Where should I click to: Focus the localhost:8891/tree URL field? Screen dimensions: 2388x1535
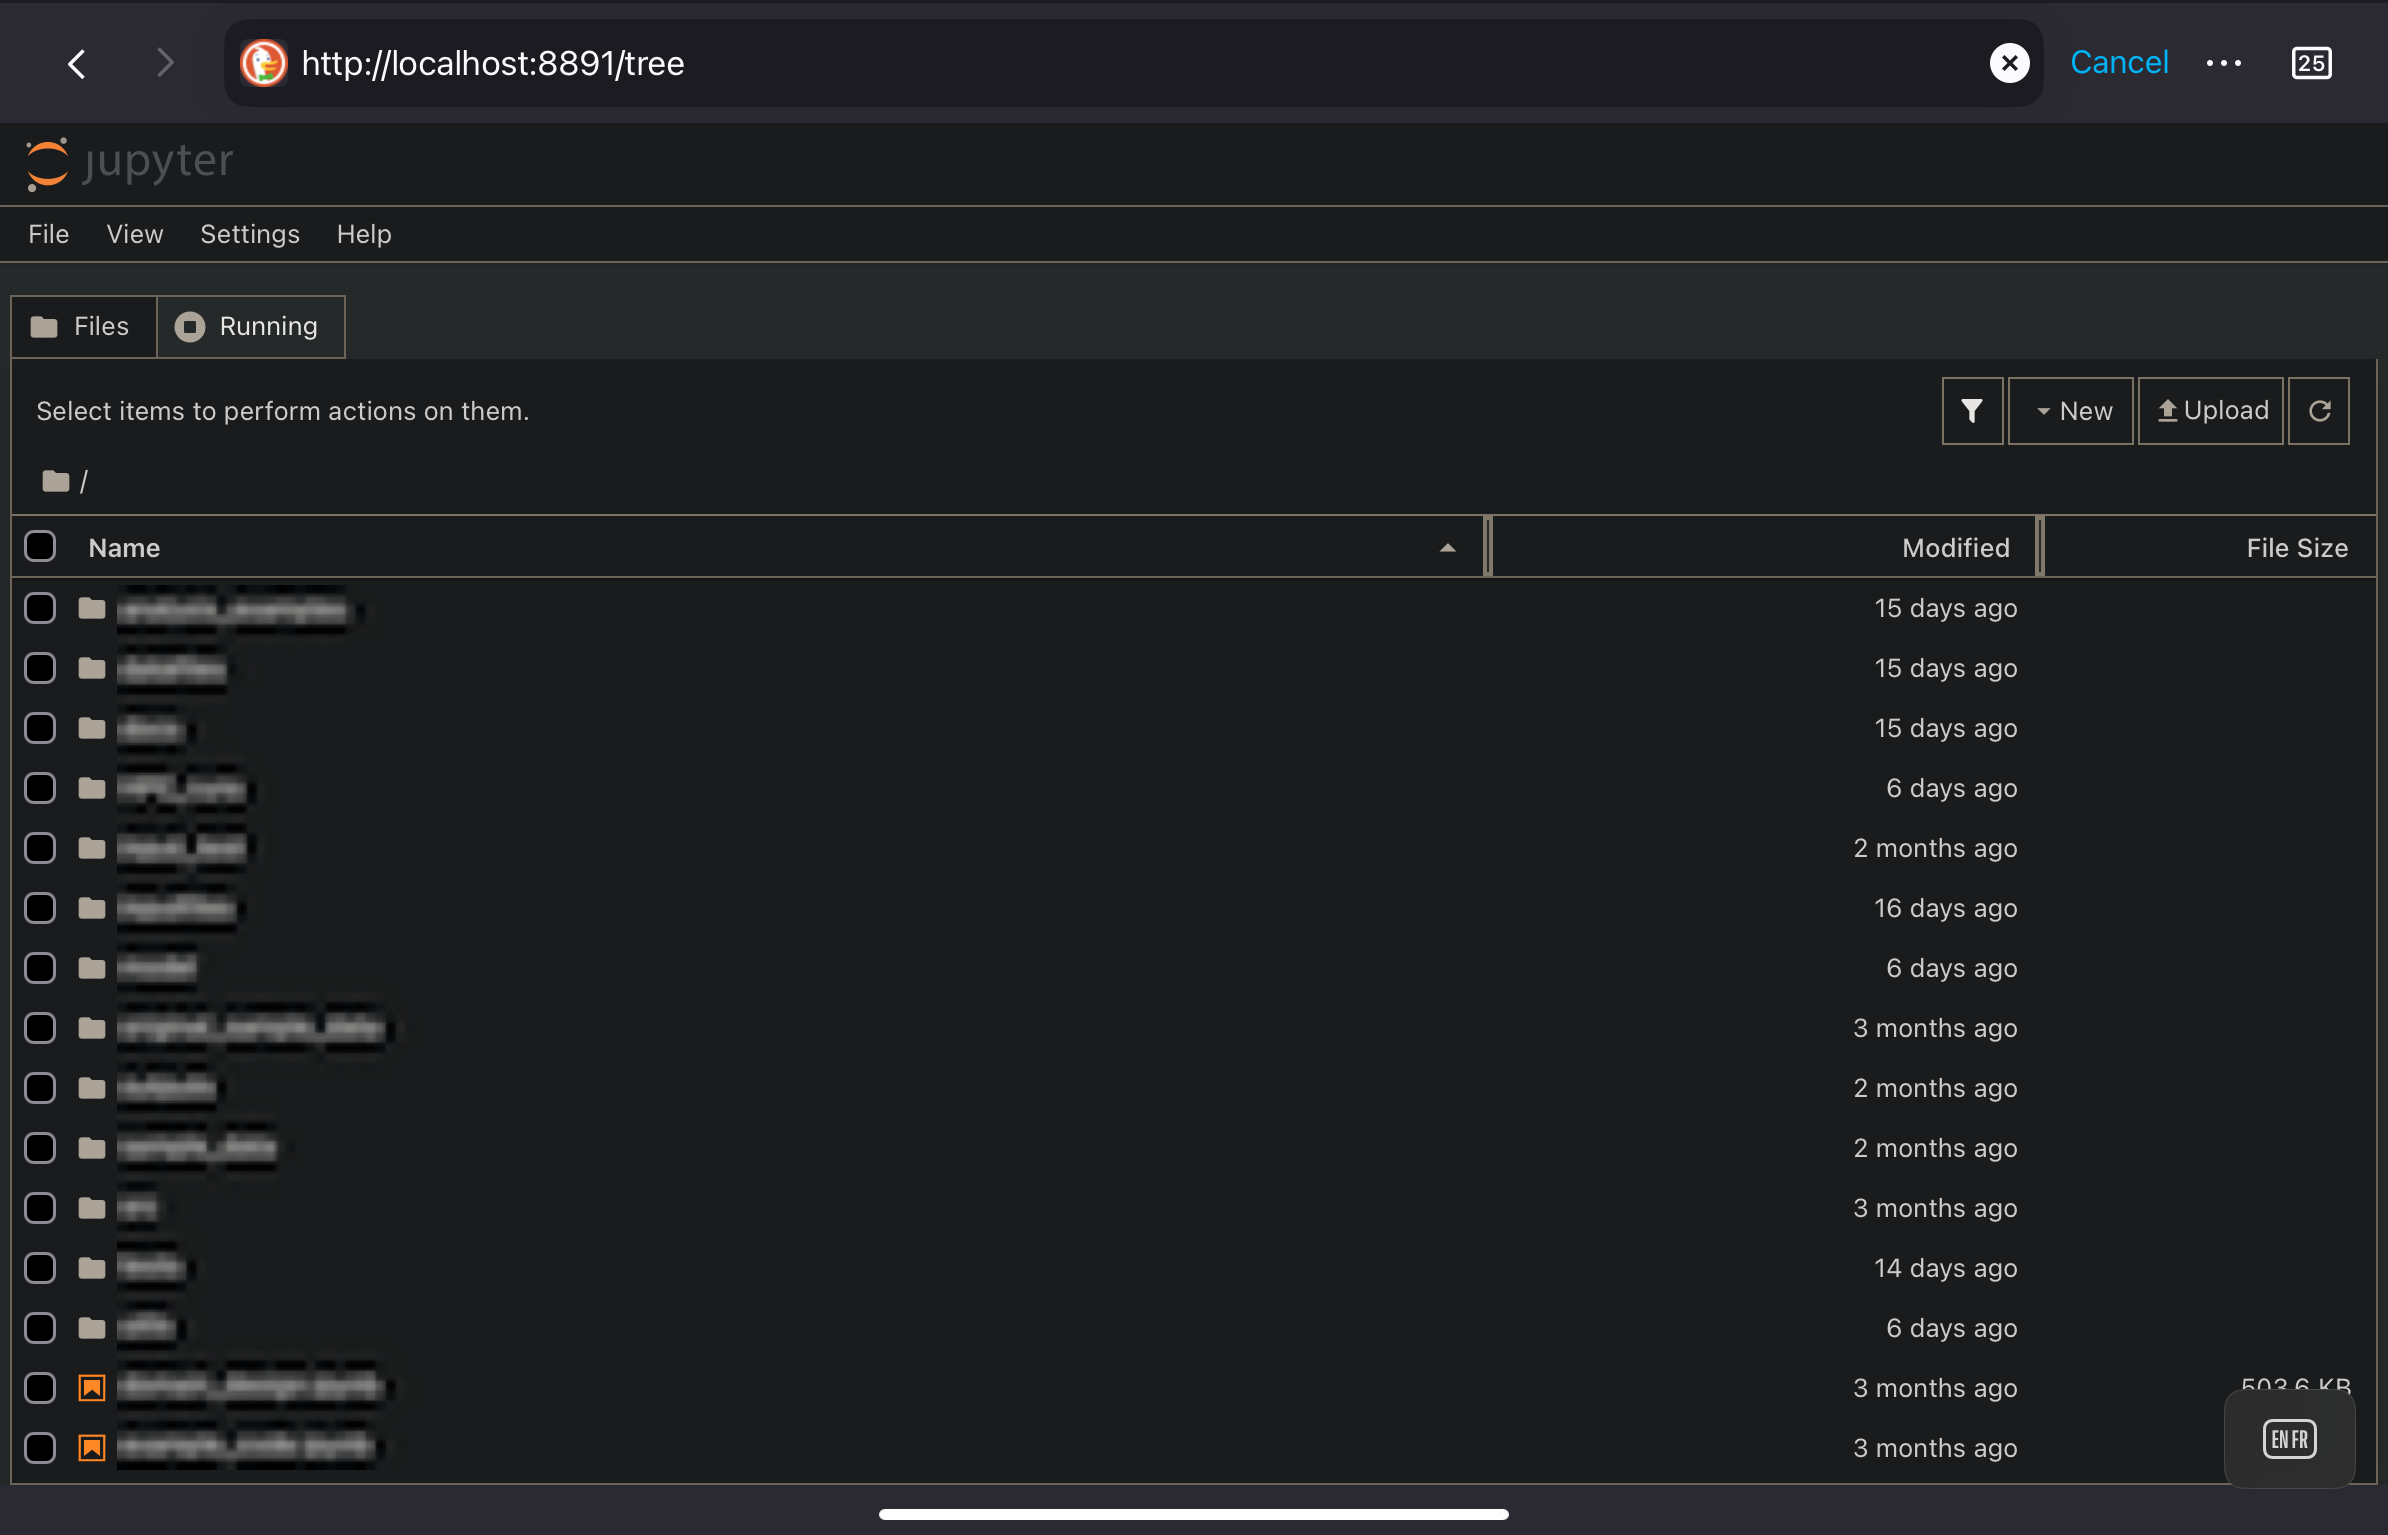tap(1134, 63)
